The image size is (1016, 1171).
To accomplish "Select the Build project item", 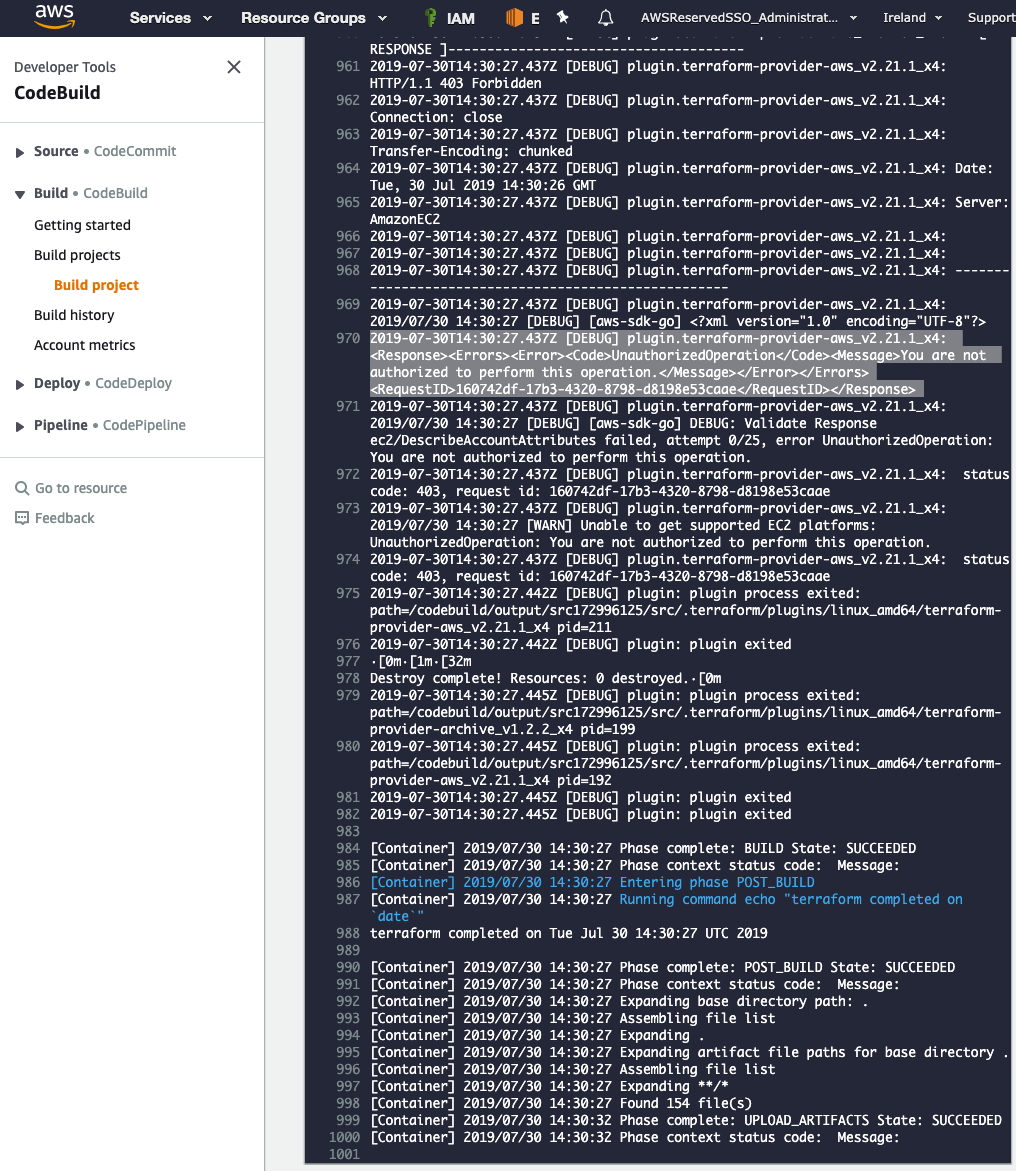I will click(x=96, y=285).
